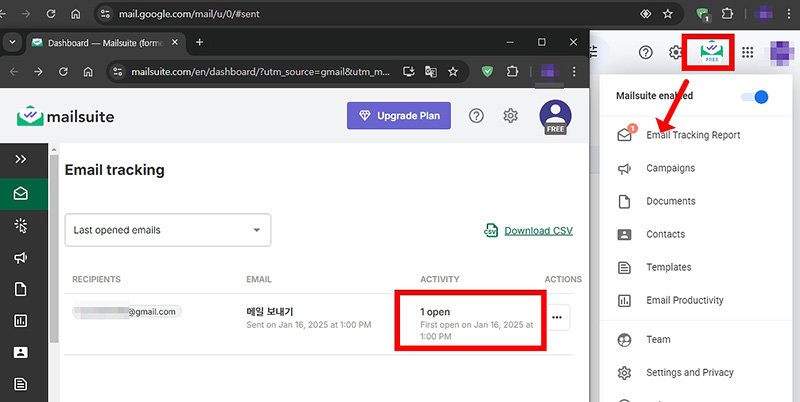This screenshot has height=402, width=800.
Task: Open Templates icon in dark sidebar
Action: point(20,384)
